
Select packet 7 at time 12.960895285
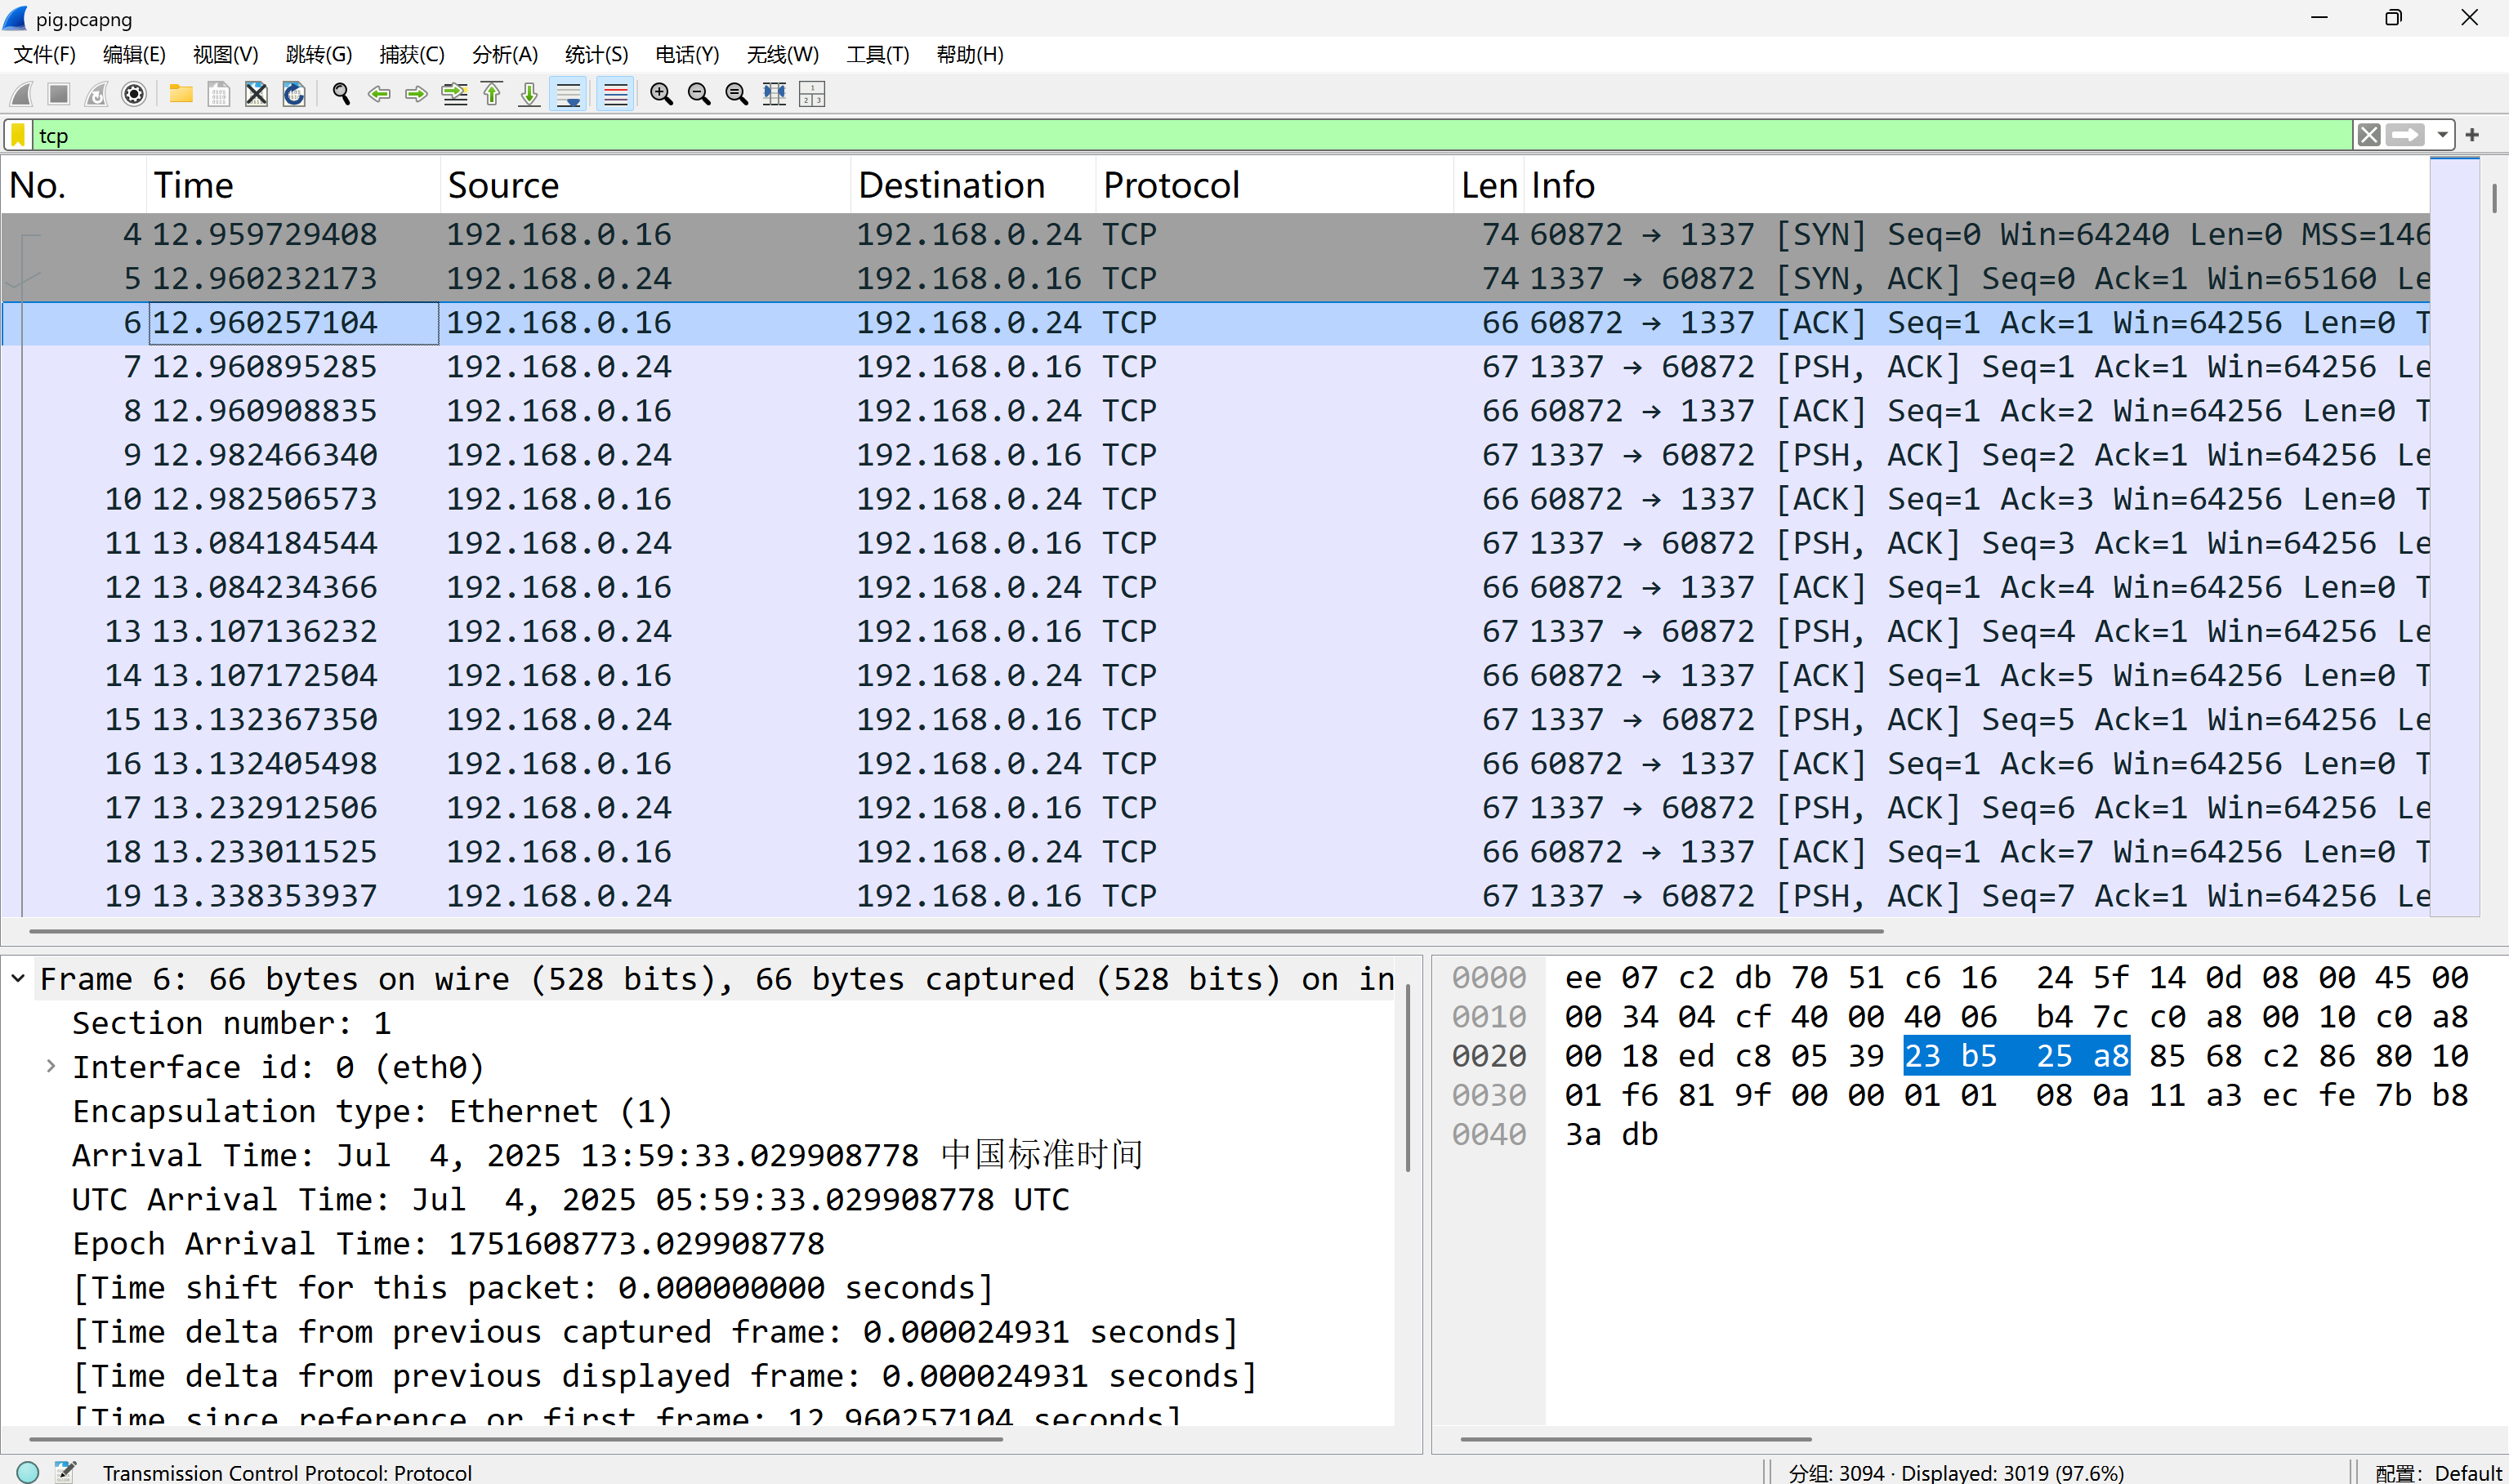(1215, 366)
